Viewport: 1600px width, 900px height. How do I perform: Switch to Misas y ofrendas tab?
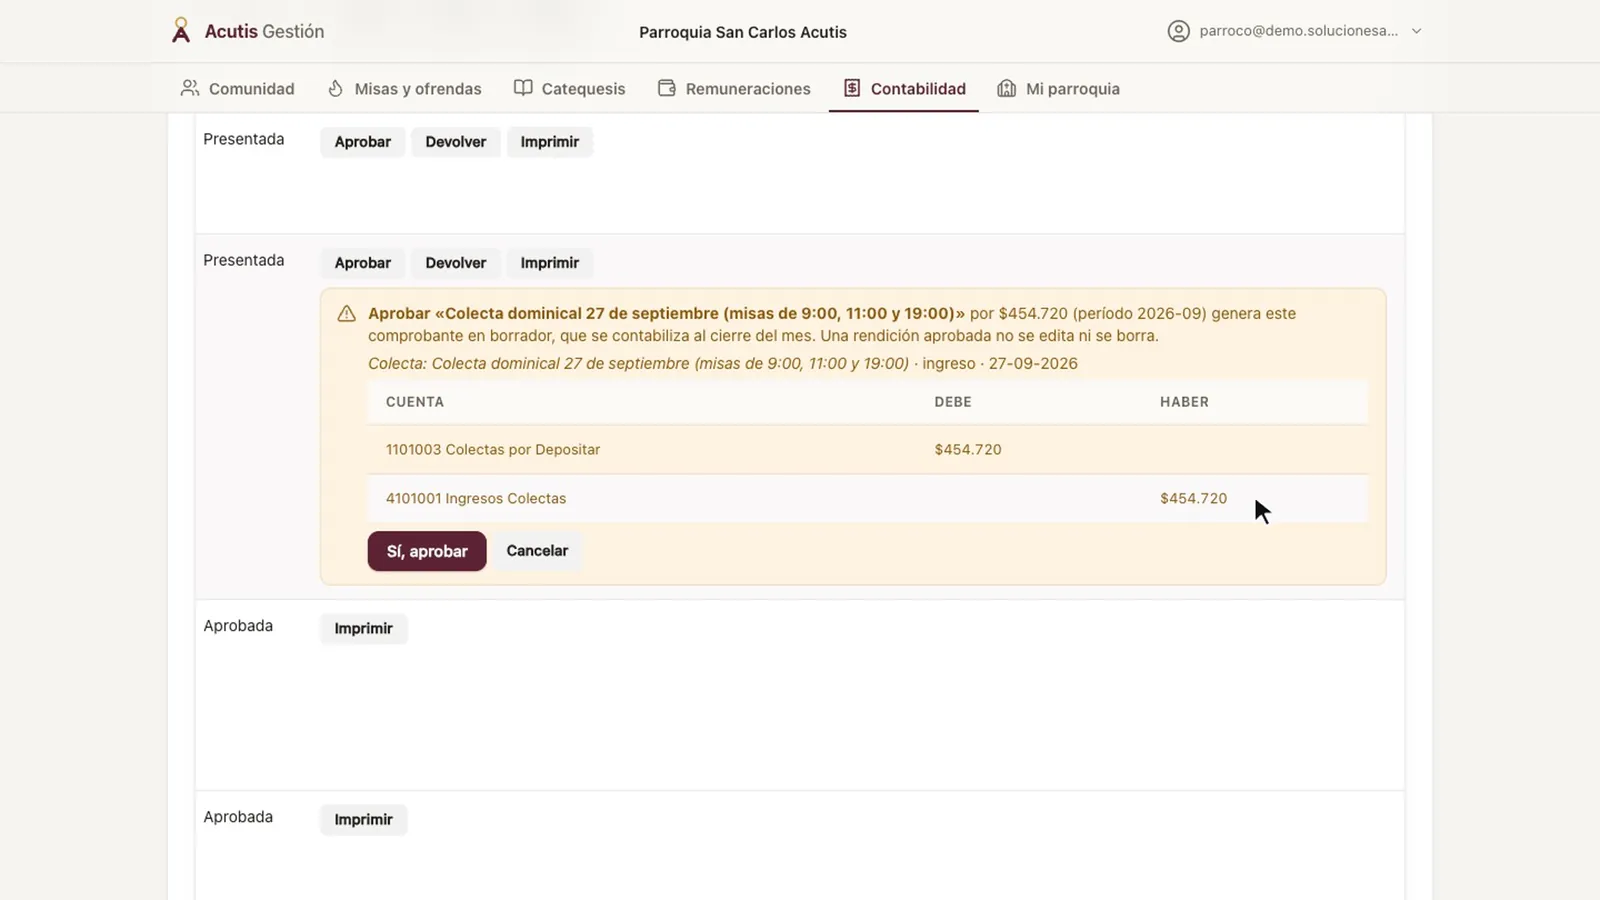click(405, 88)
